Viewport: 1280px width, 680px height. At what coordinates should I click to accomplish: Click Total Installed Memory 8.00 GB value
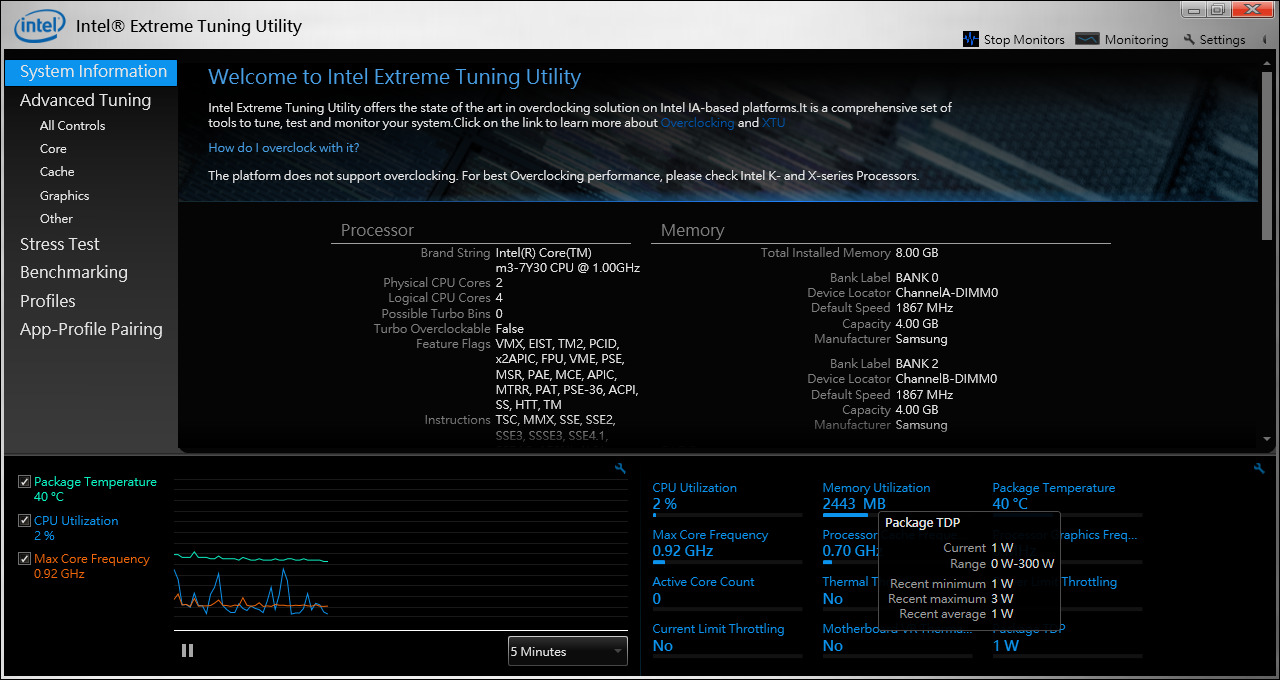(917, 254)
